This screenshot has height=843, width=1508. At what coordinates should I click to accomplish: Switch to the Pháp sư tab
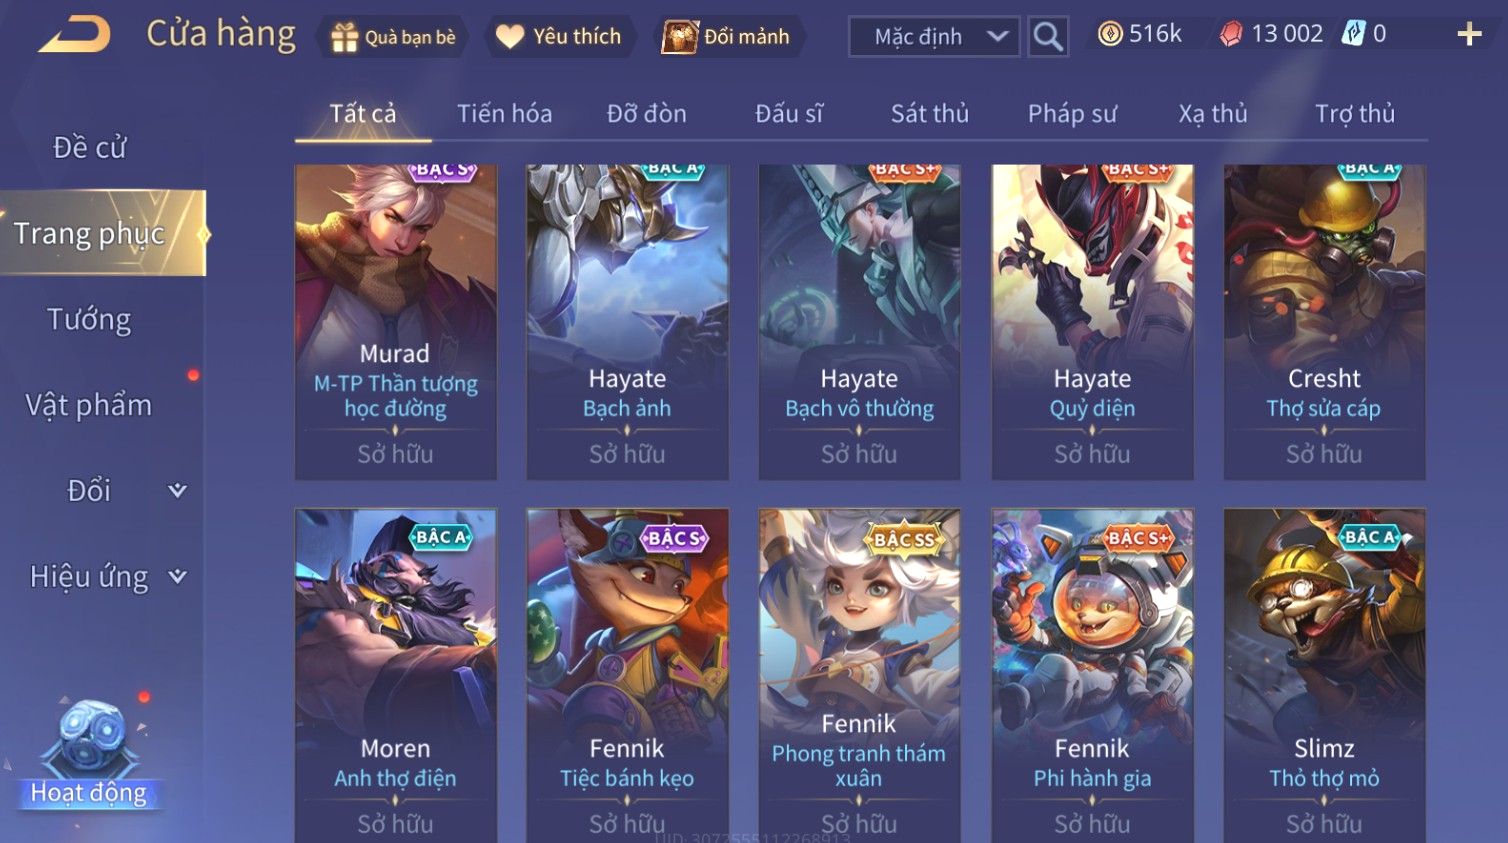point(1072,114)
